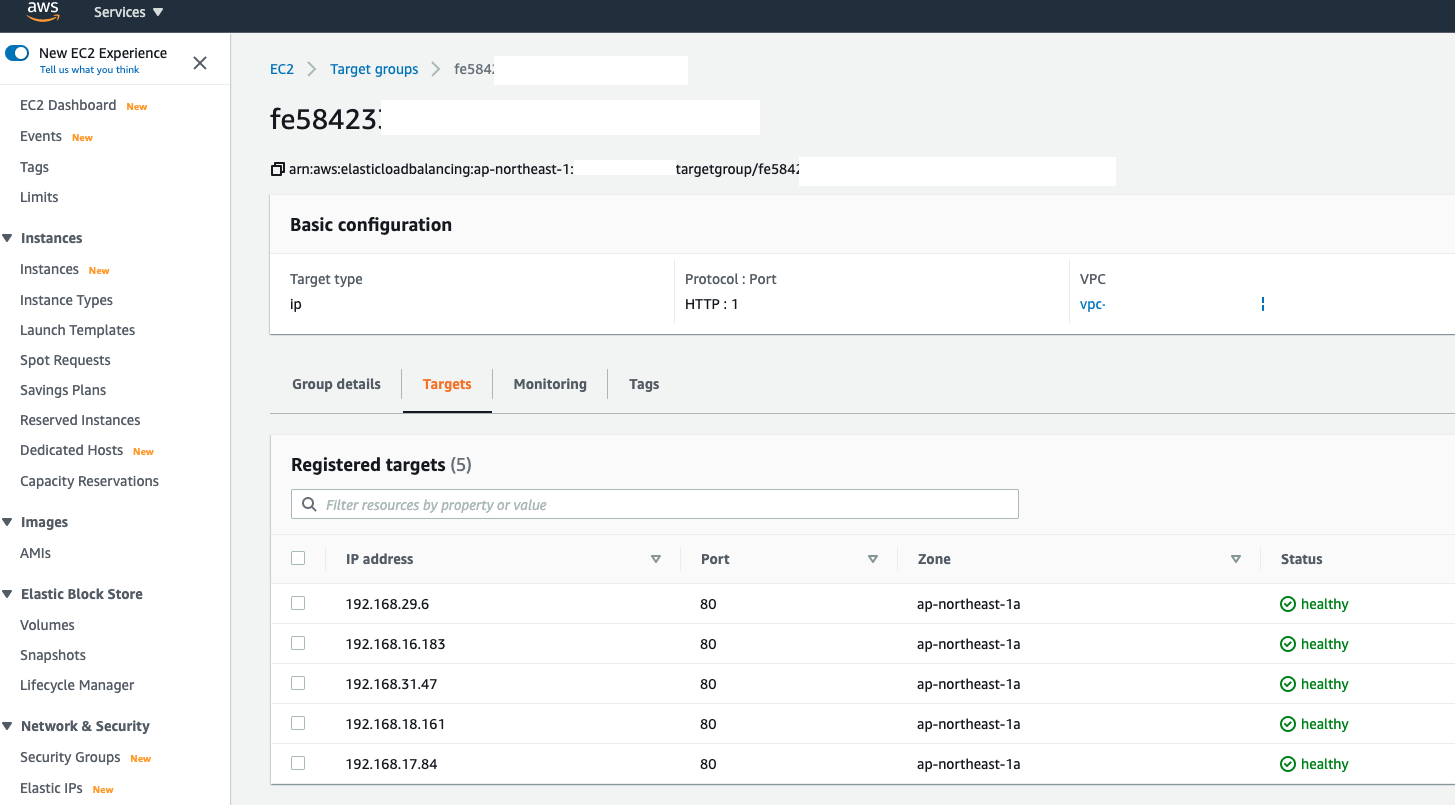
Task: Toggle off New EC2 Experience
Action: click(x=16, y=52)
